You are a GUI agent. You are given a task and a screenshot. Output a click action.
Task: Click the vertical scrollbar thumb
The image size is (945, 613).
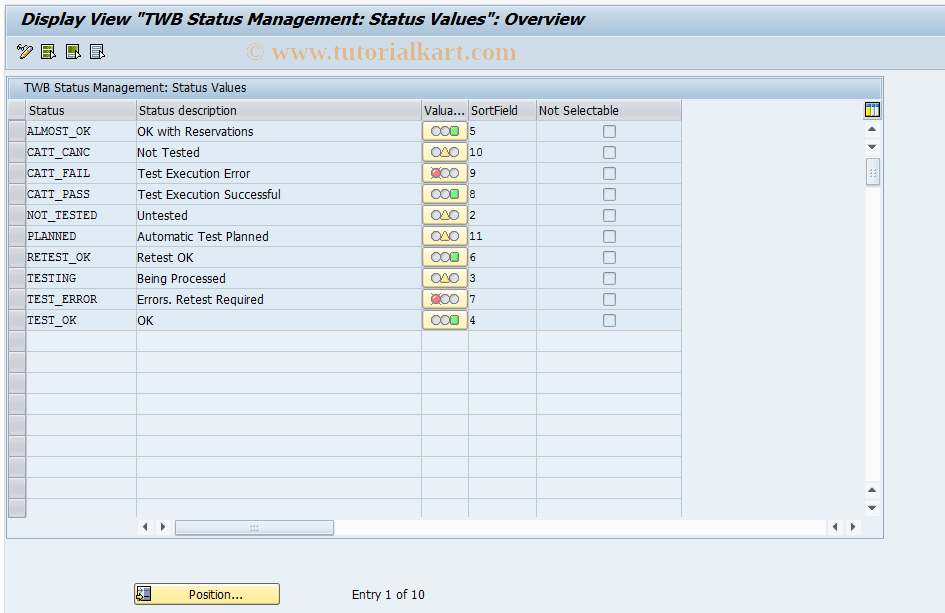pyautogui.click(x=872, y=173)
